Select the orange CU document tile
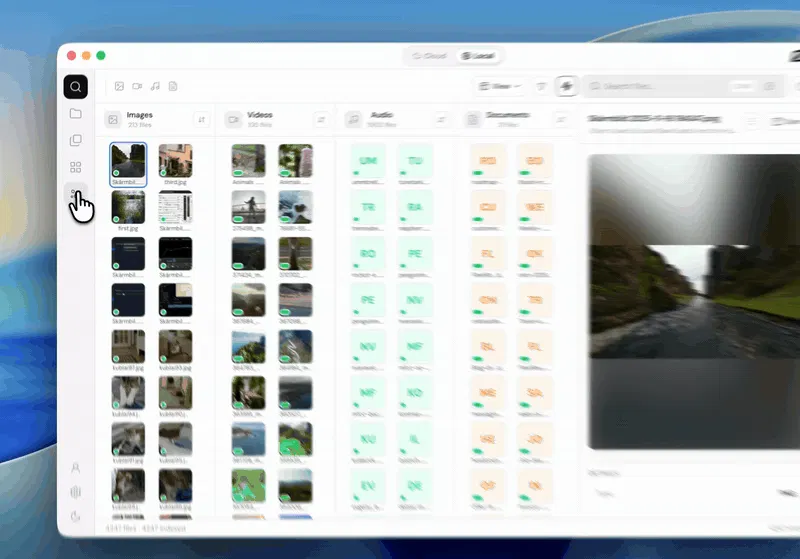This screenshot has width=800, height=559. coord(488,207)
